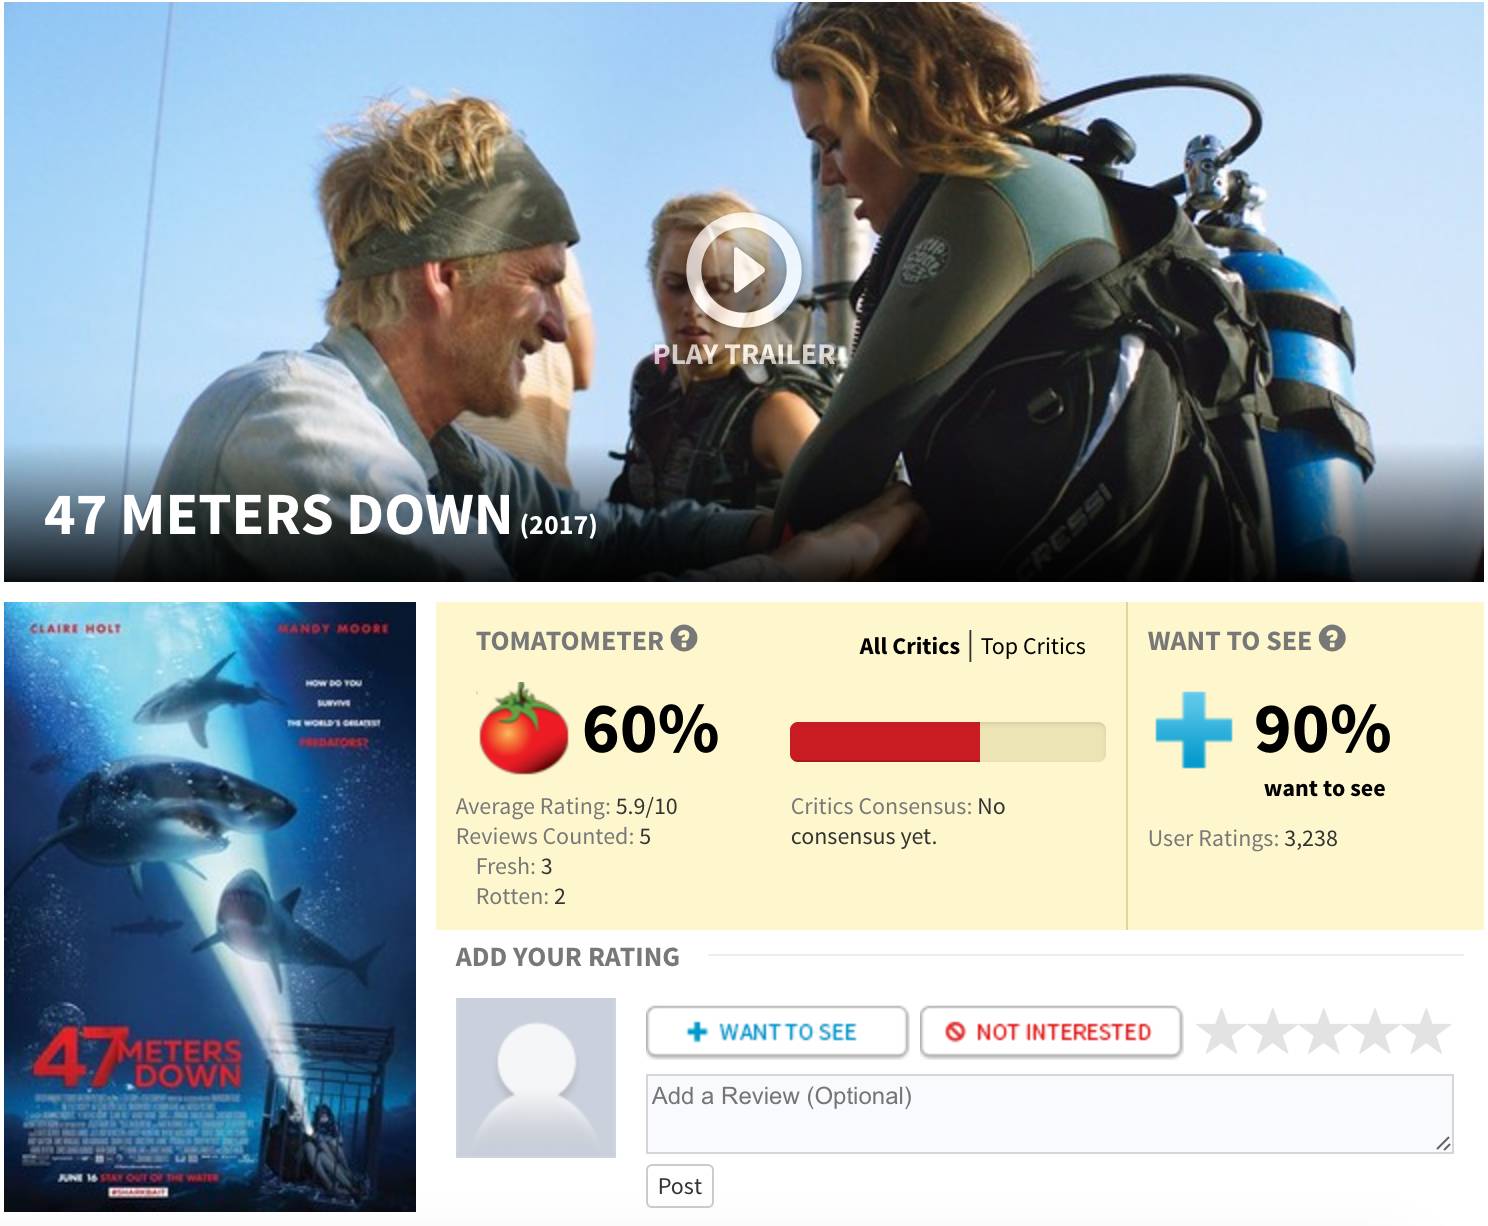The image size is (1488, 1226).
Task: Open the Want to See help icon
Action: [1332, 638]
